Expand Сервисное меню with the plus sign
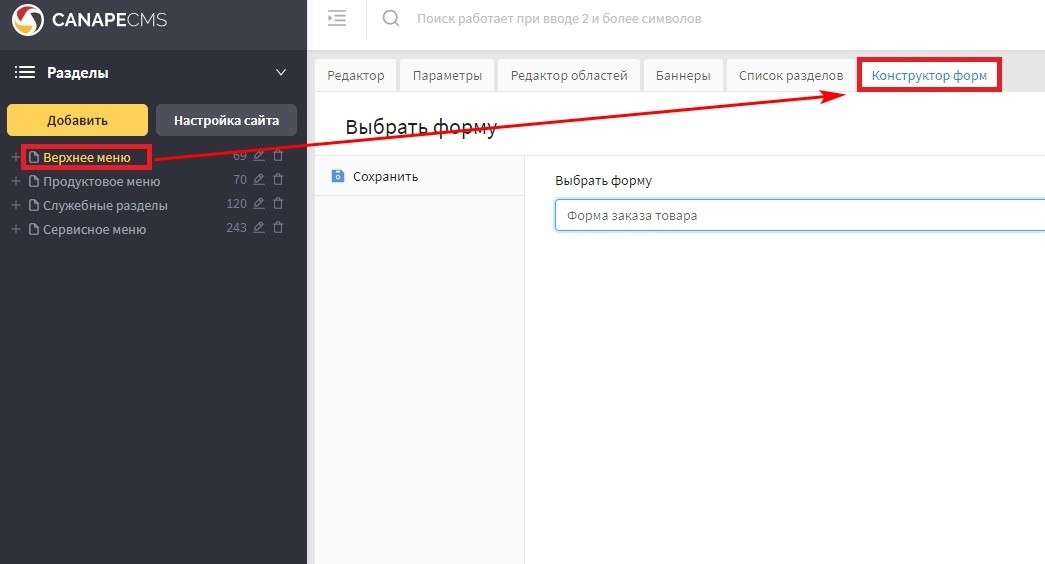The width and height of the screenshot is (1045, 564). click(x=15, y=229)
